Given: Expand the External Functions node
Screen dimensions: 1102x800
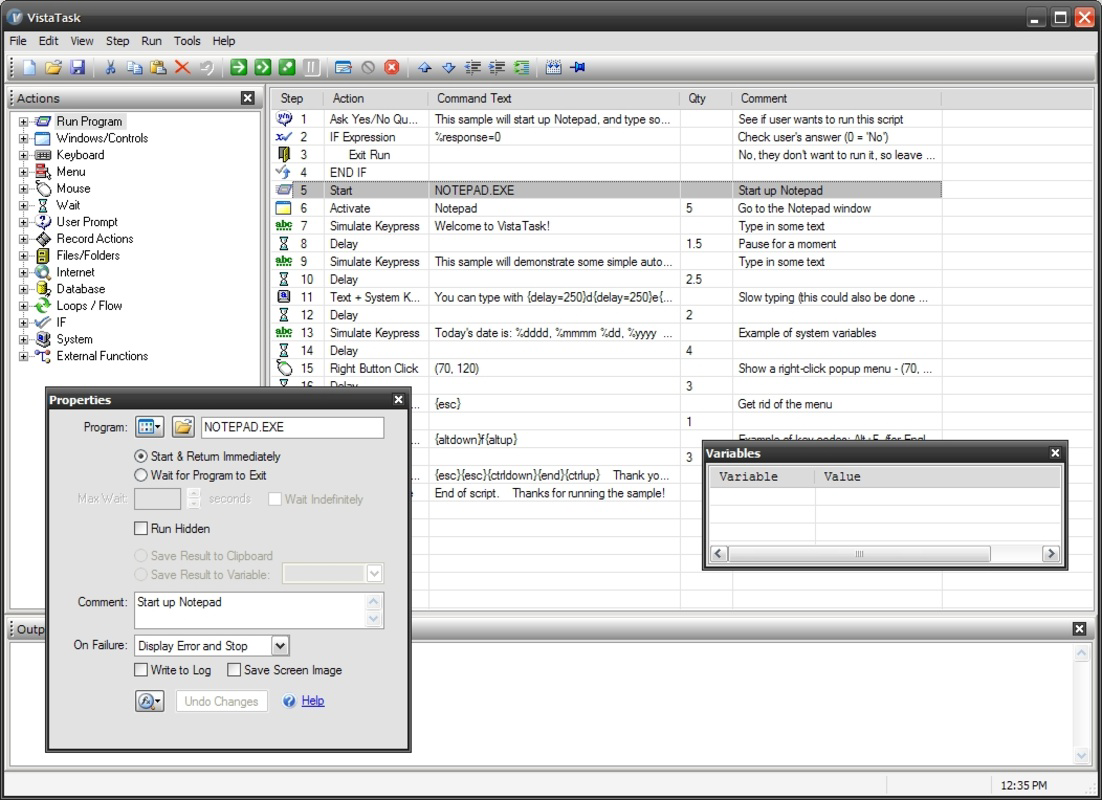Looking at the screenshot, I should point(23,356).
